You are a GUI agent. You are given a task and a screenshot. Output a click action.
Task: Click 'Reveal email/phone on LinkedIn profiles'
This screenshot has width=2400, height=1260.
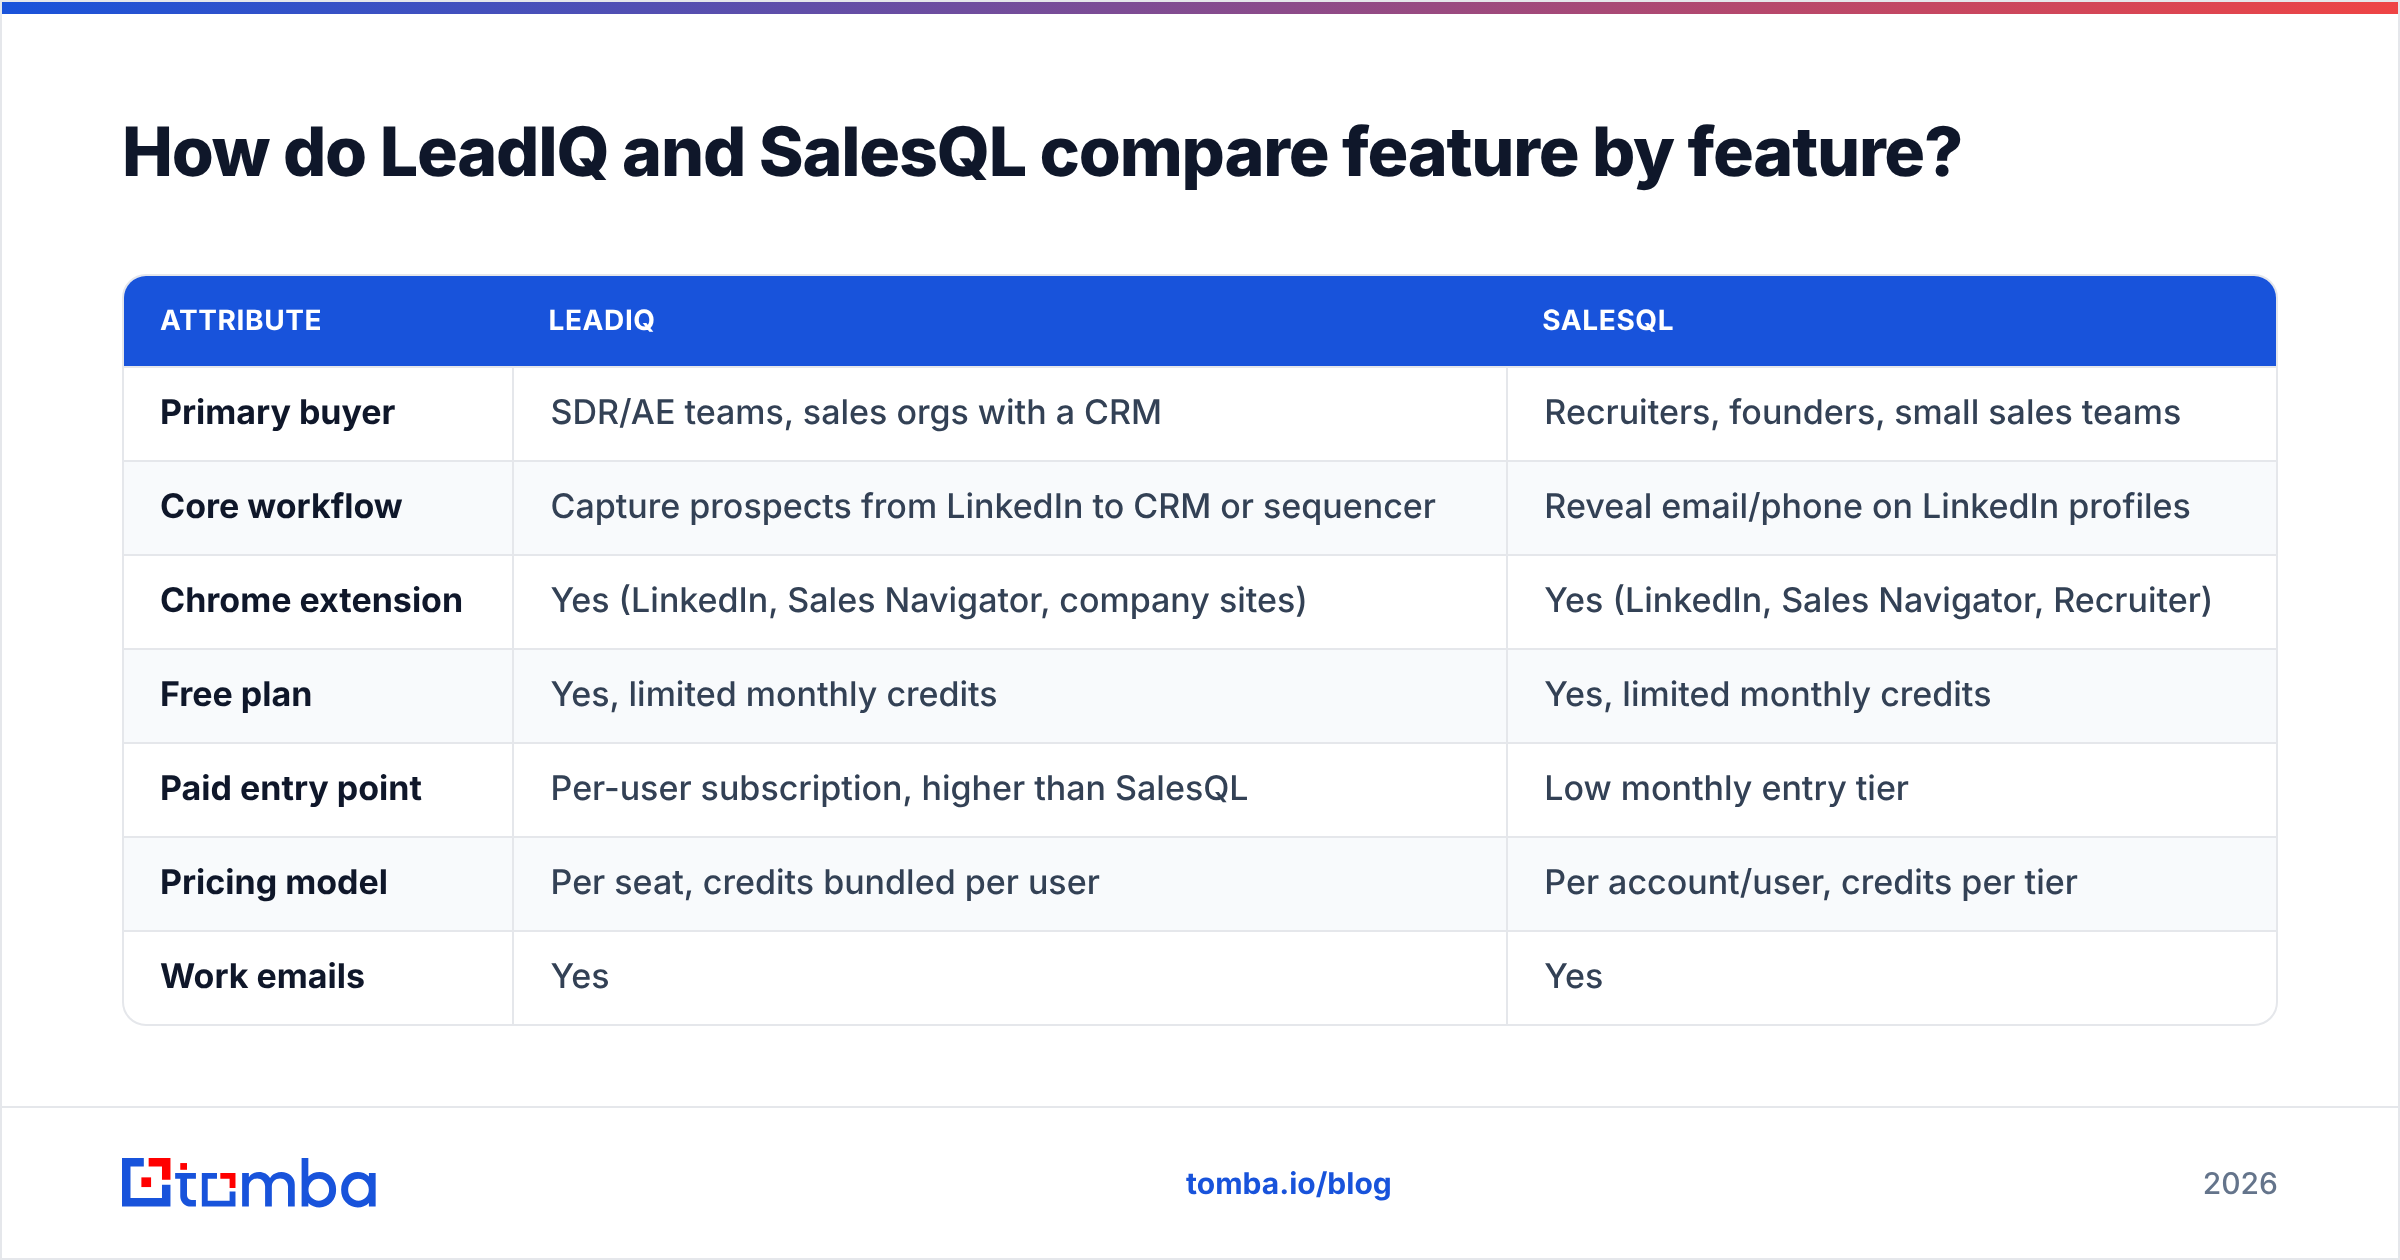pos(1867,507)
